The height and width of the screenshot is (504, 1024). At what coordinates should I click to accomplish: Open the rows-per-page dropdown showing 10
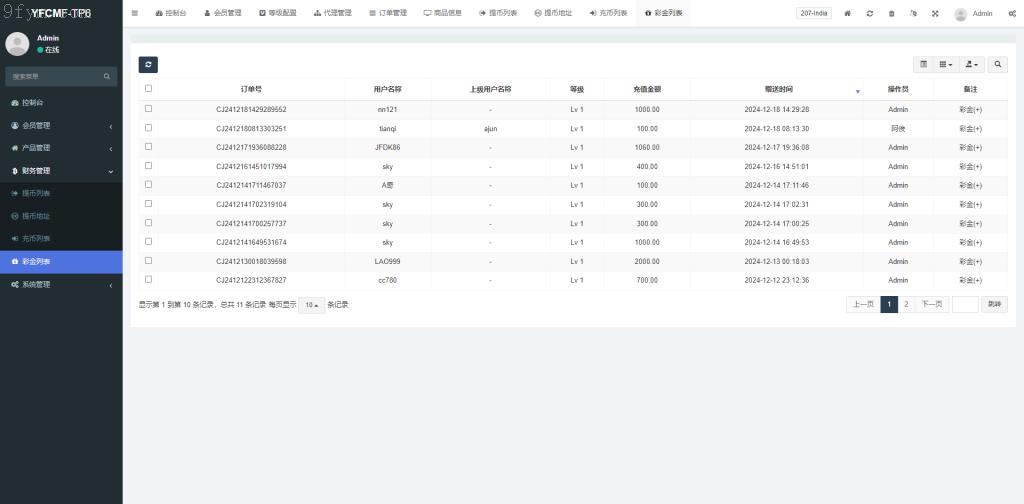tap(311, 305)
